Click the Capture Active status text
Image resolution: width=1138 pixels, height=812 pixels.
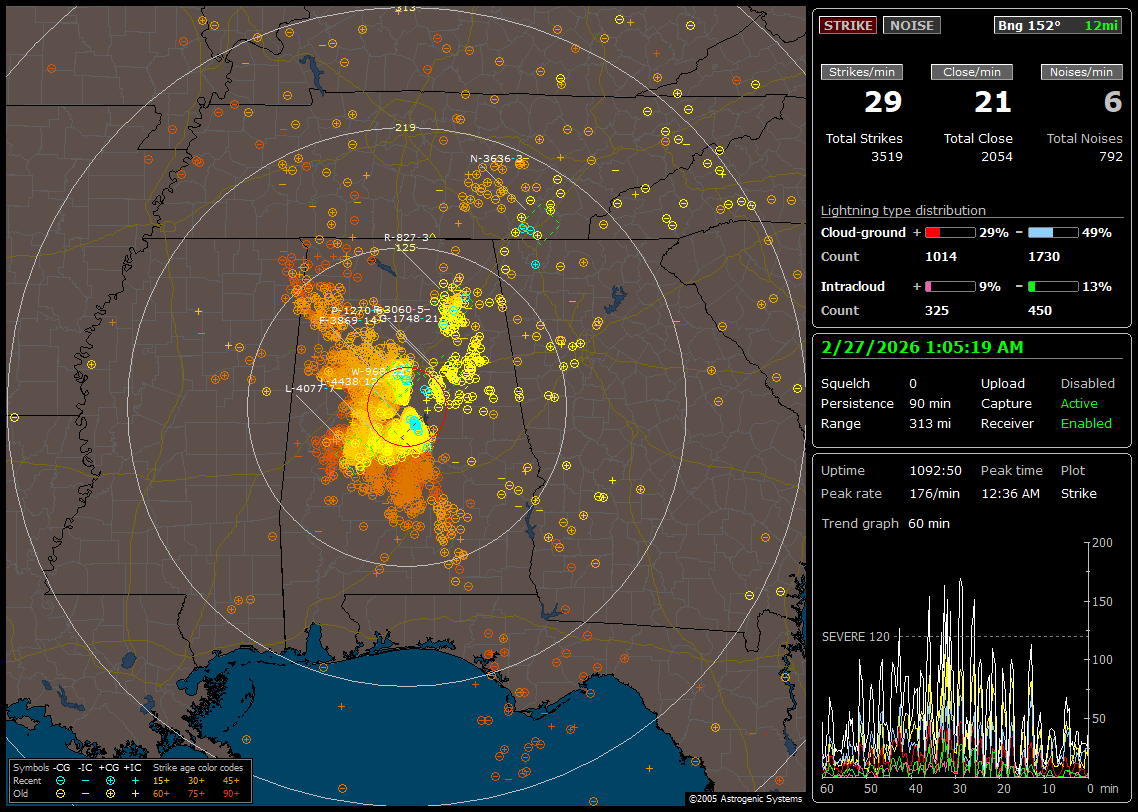(1079, 403)
